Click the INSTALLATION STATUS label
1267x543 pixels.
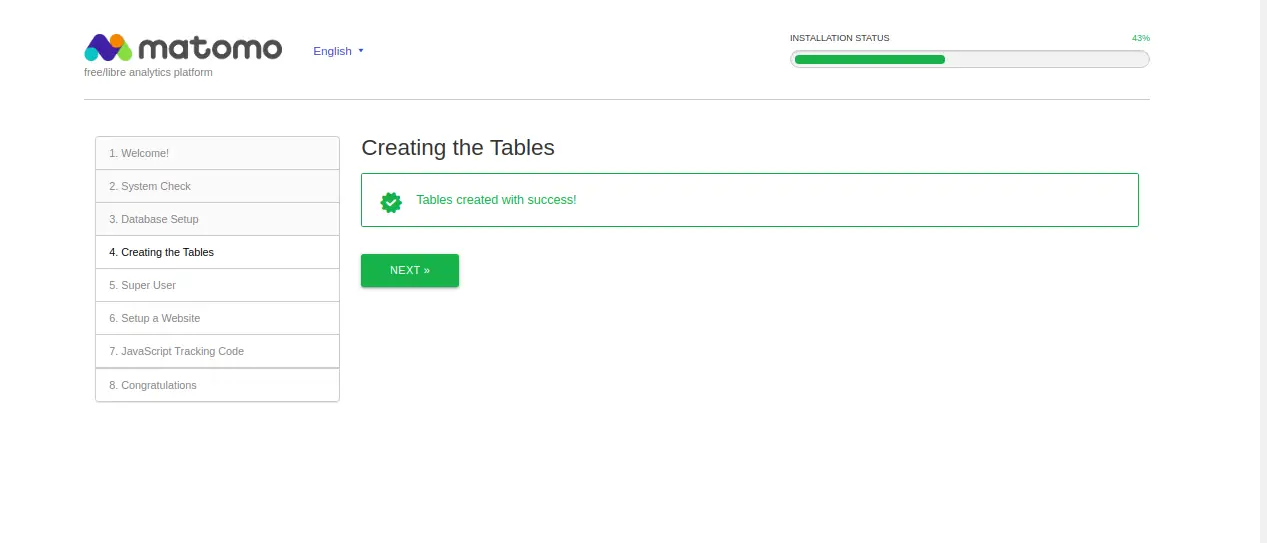point(839,38)
